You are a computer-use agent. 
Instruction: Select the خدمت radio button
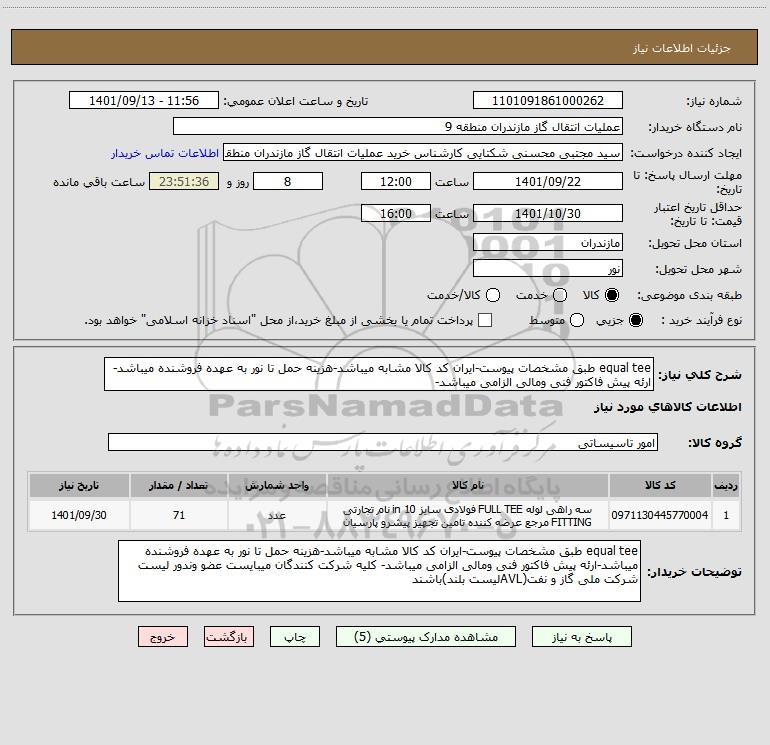point(560,295)
